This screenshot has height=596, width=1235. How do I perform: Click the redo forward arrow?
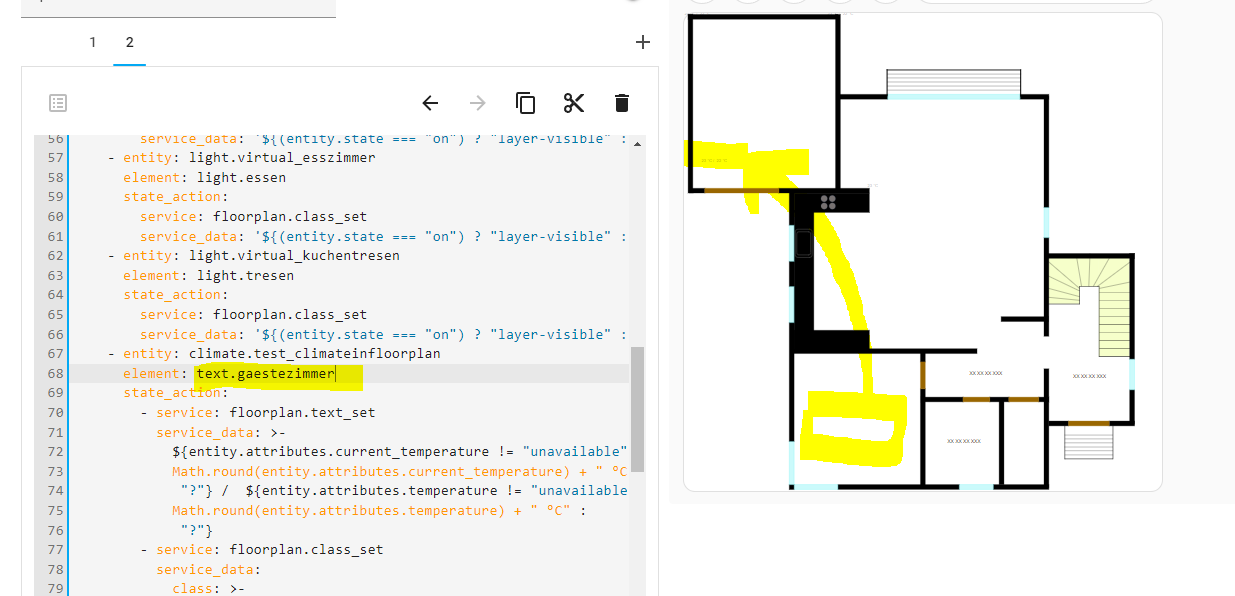(x=477, y=102)
